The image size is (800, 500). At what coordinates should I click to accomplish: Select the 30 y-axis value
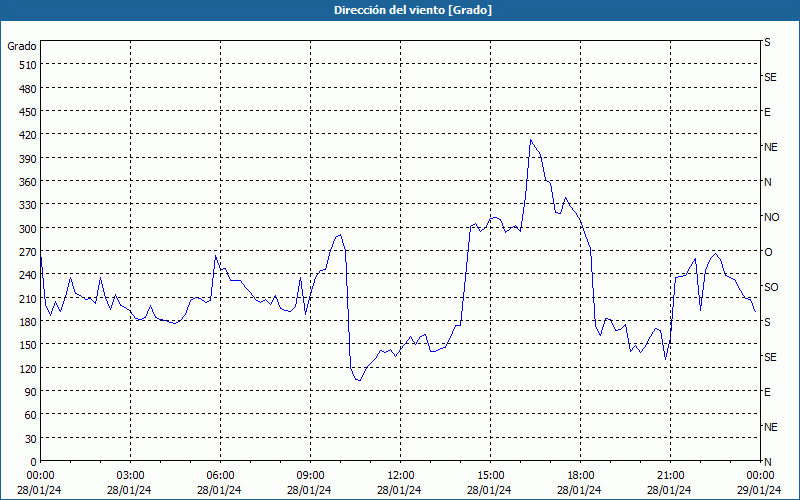click(x=31, y=439)
